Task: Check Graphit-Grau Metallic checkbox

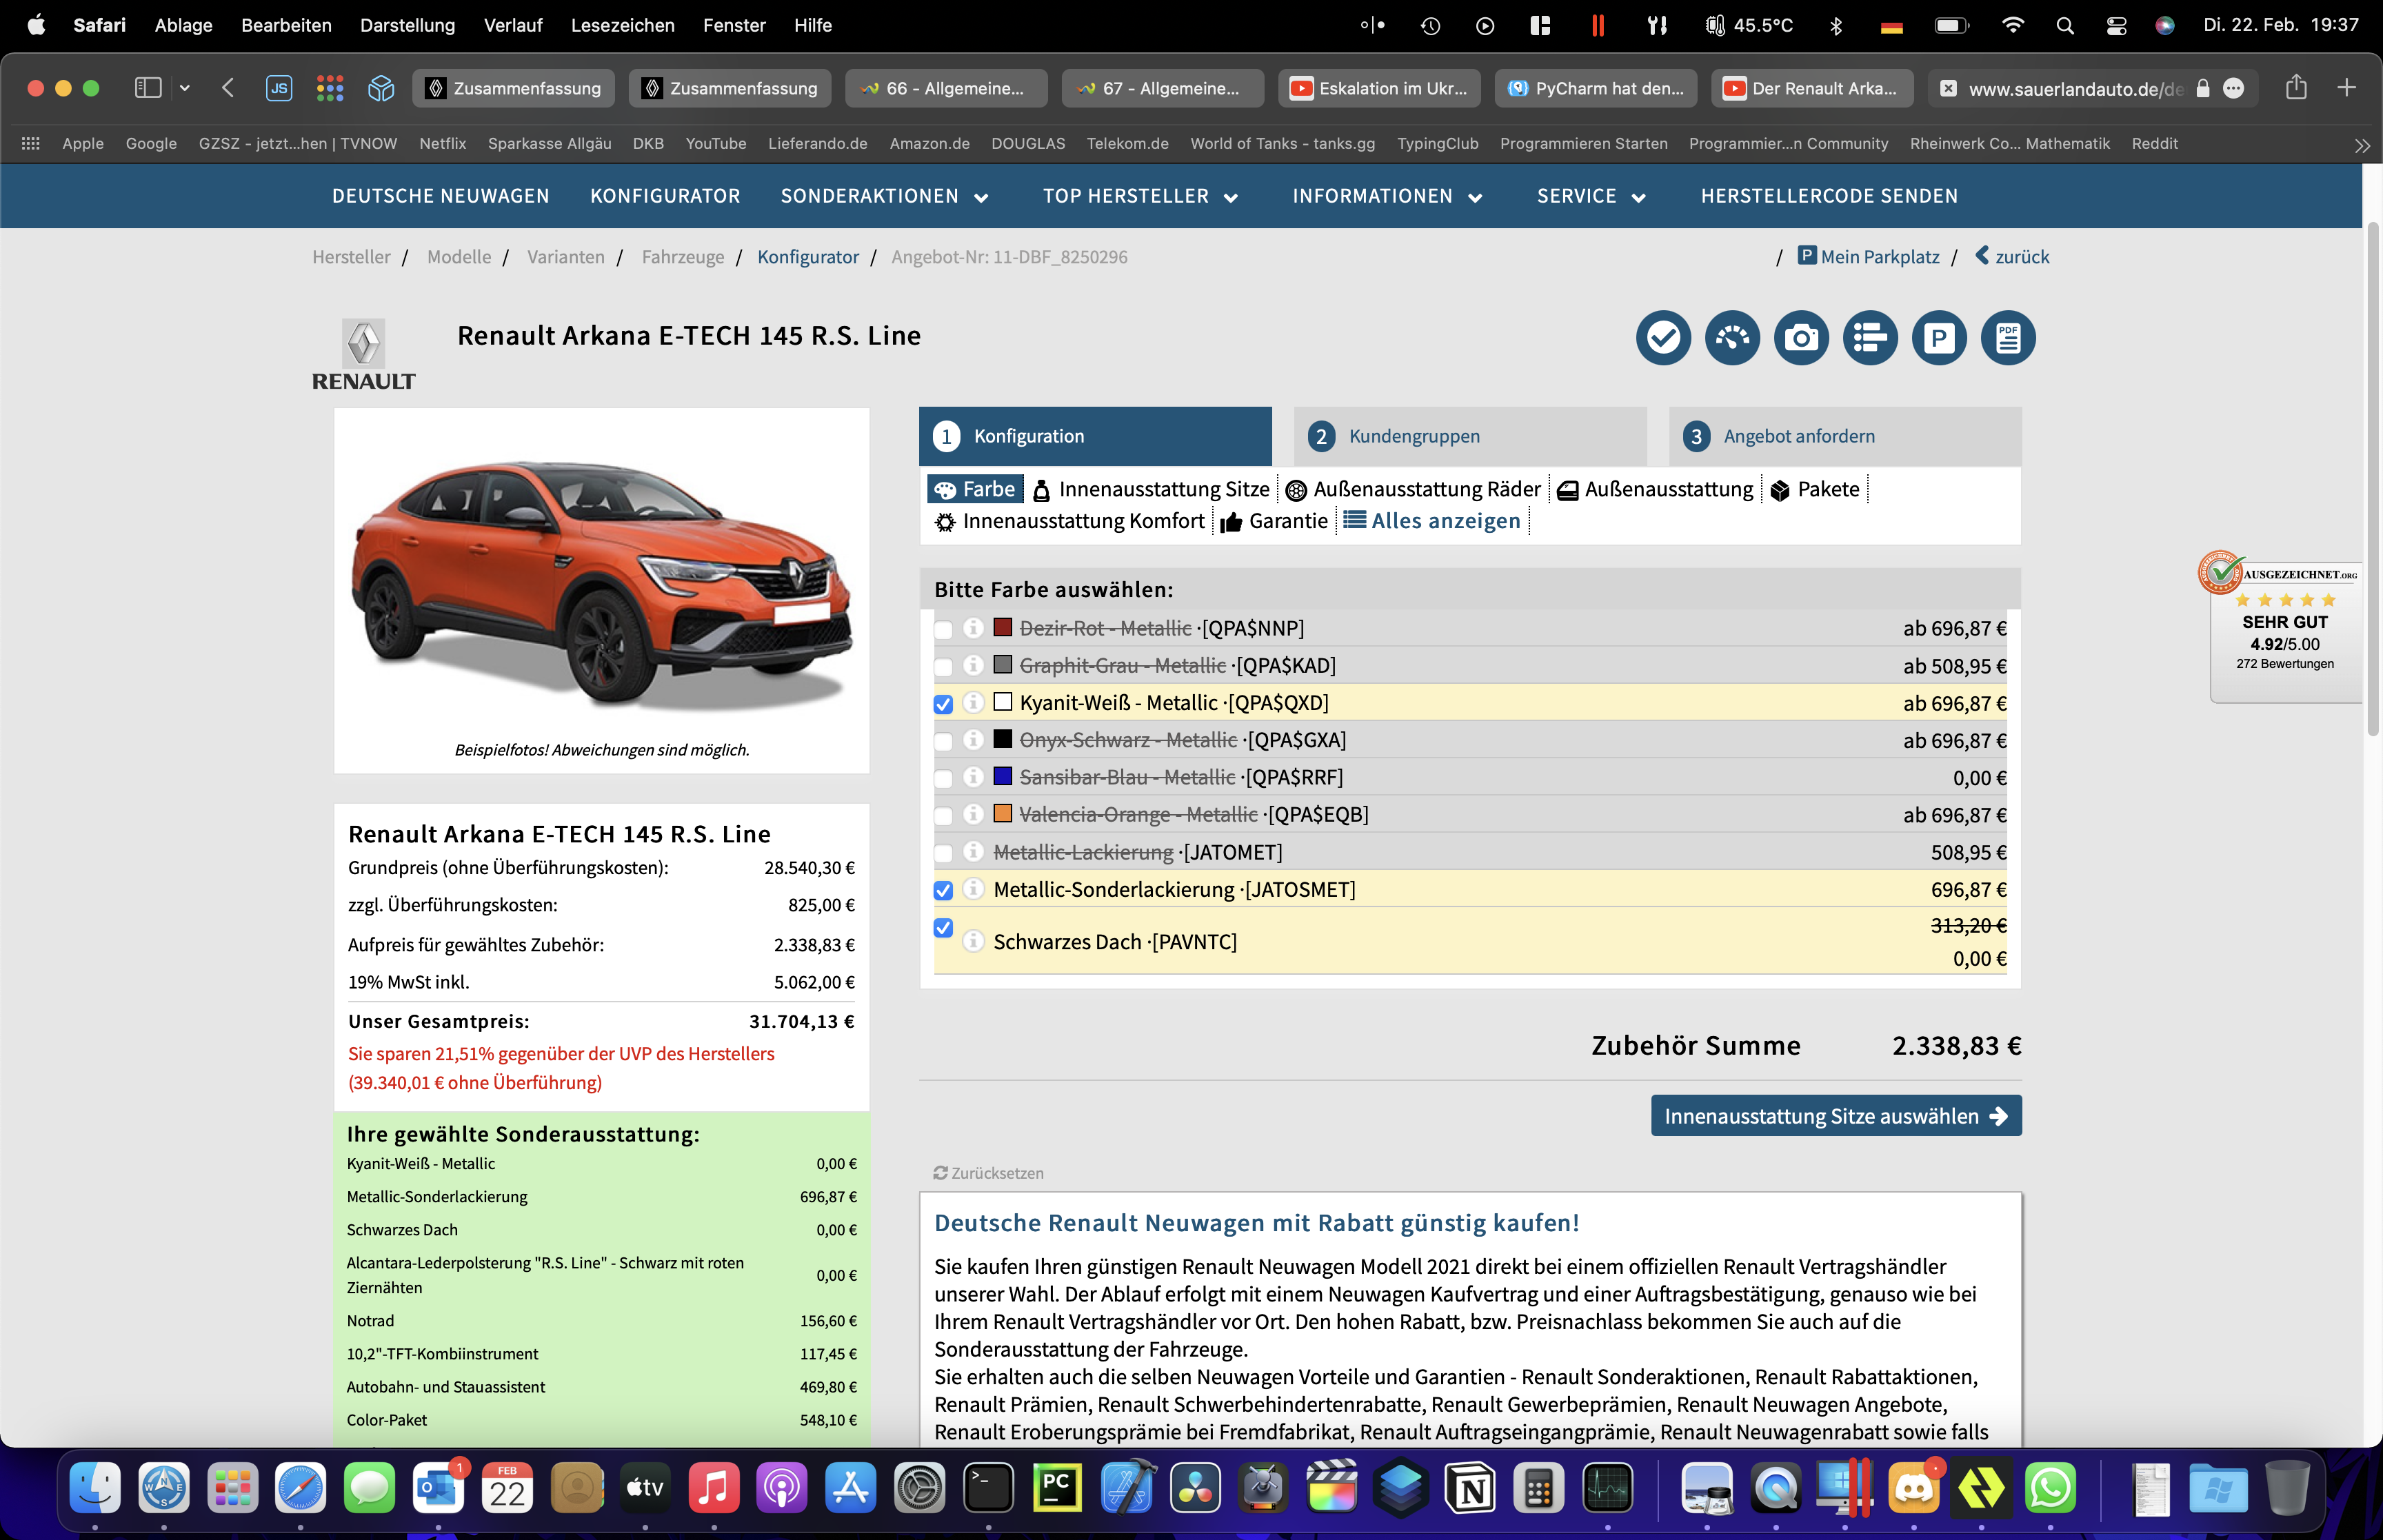Action: tap(943, 667)
